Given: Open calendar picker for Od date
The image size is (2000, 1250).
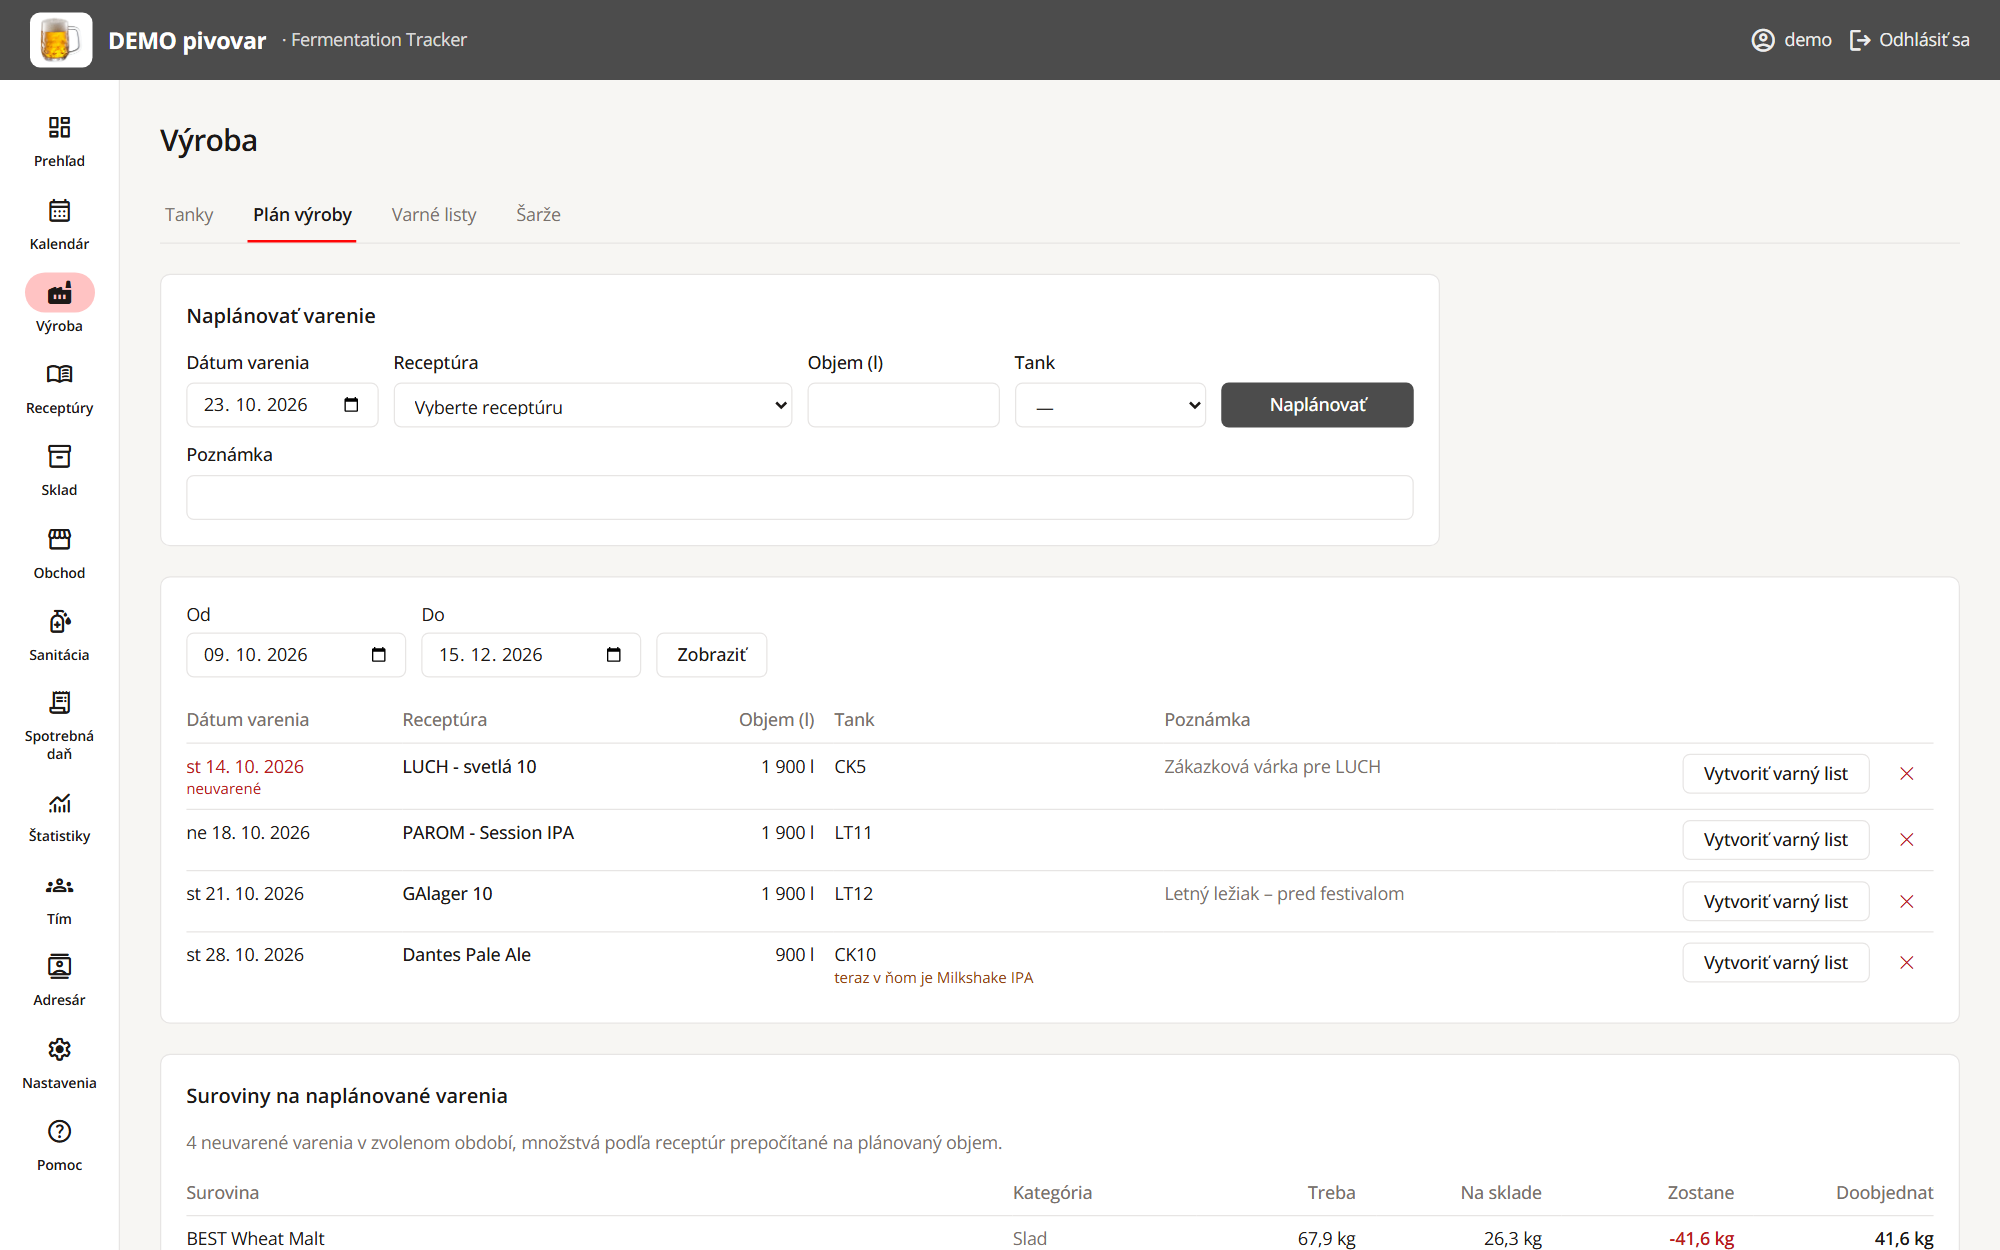Looking at the screenshot, I should click(x=378, y=655).
